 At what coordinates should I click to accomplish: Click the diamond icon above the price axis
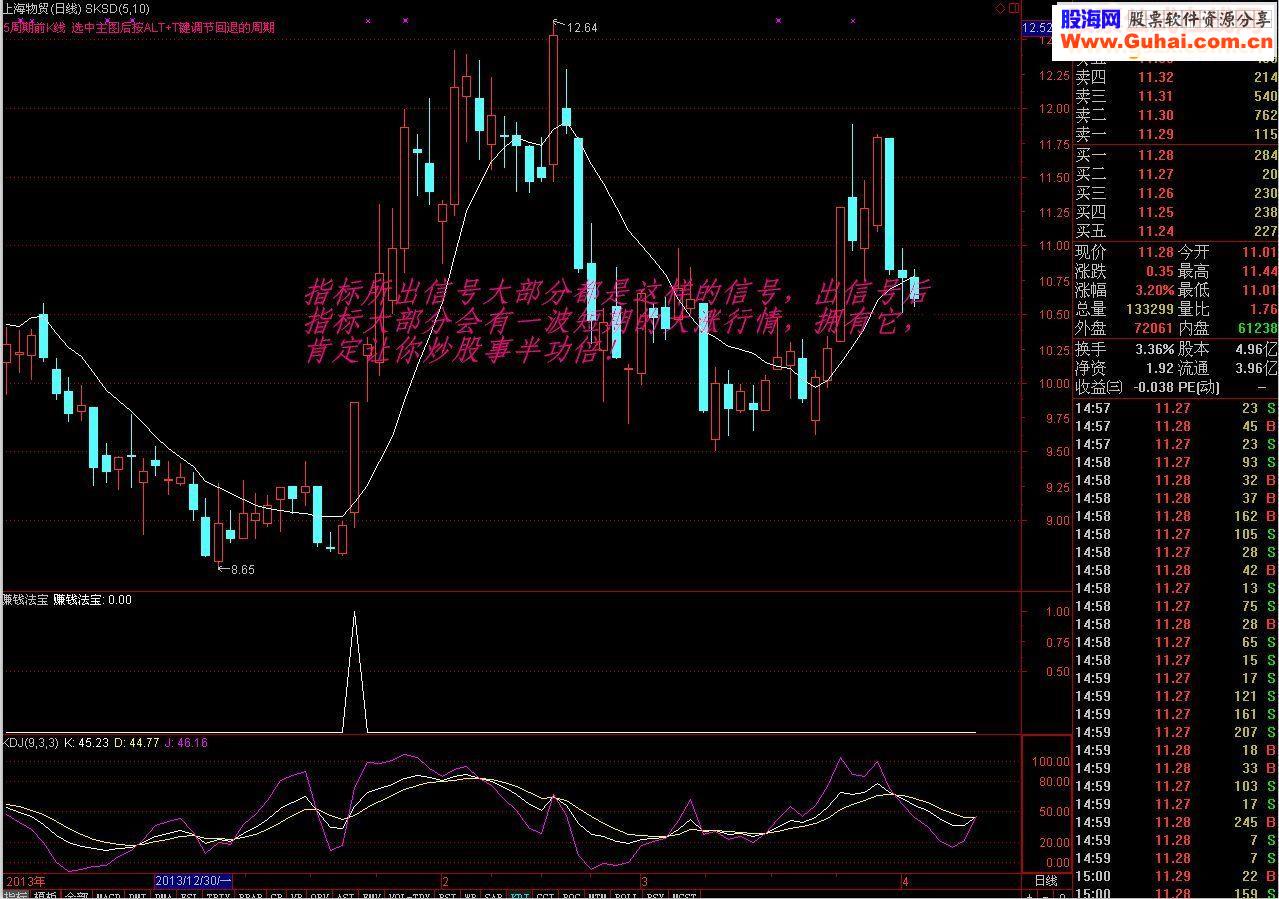1000,8
